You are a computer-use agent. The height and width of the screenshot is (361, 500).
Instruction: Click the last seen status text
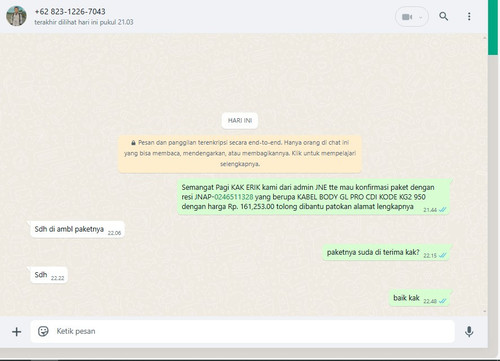pos(84,22)
